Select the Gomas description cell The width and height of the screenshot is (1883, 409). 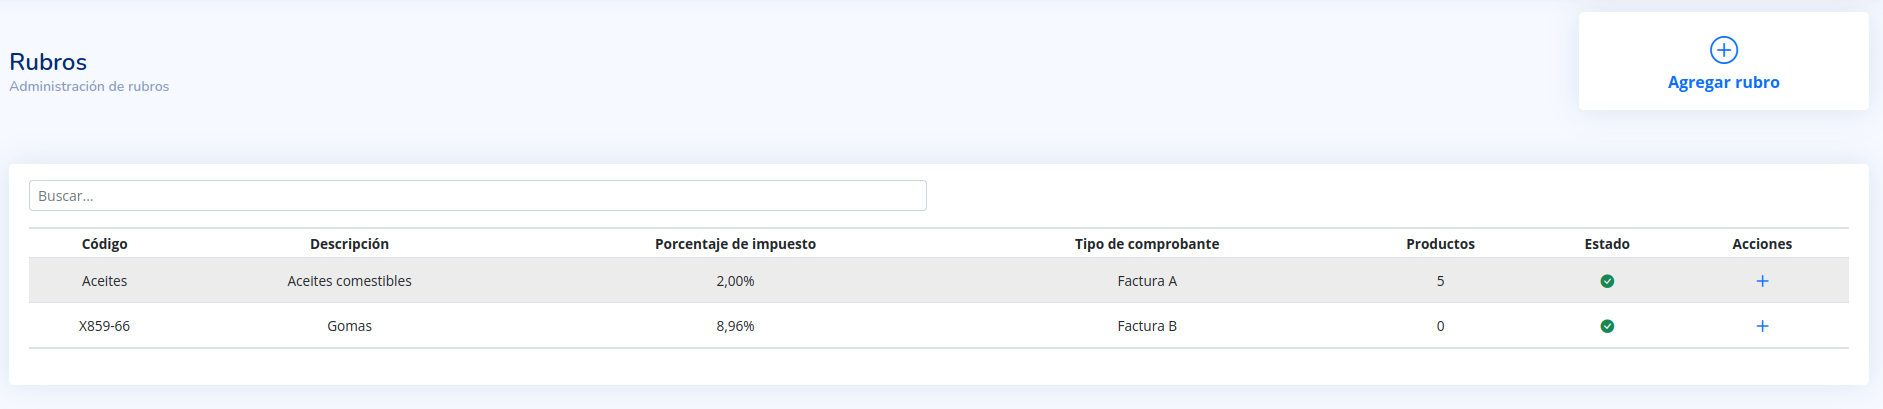(x=349, y=326)
